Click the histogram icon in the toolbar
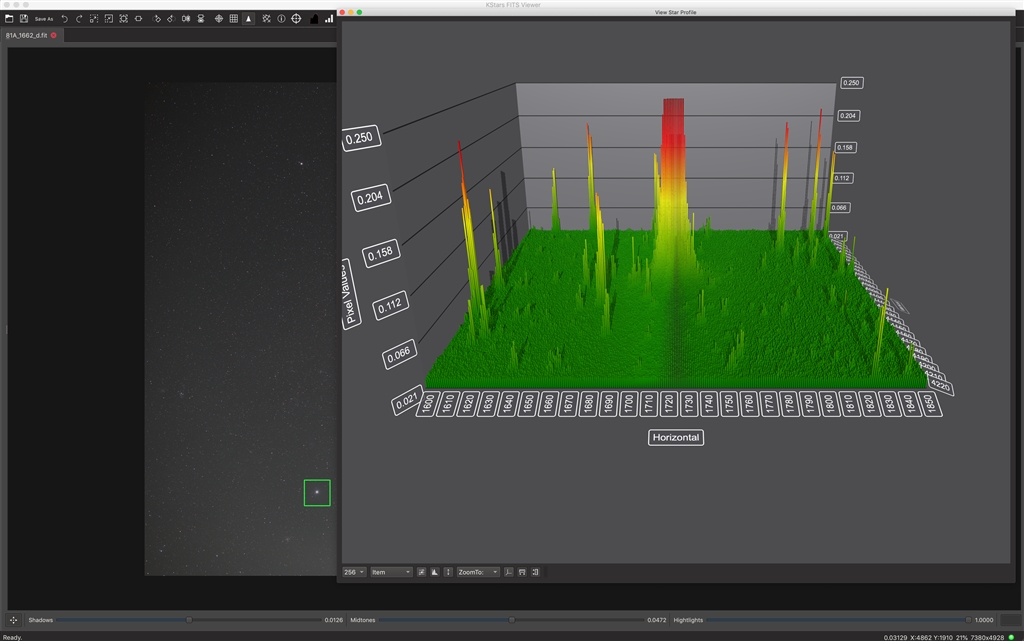1024x641 pixels. point(314,19)
